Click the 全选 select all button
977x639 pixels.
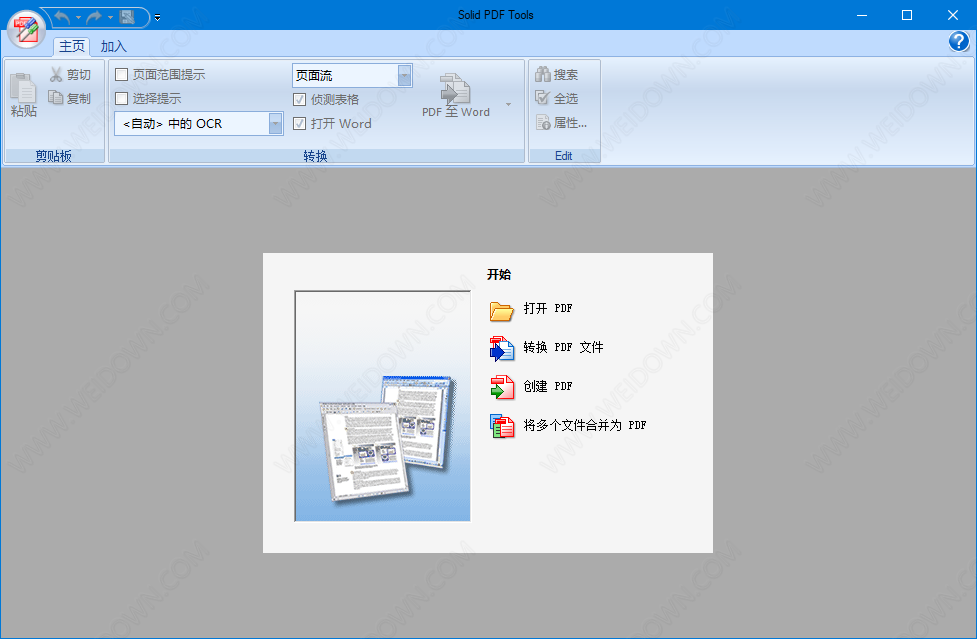[x=556, y=98]
